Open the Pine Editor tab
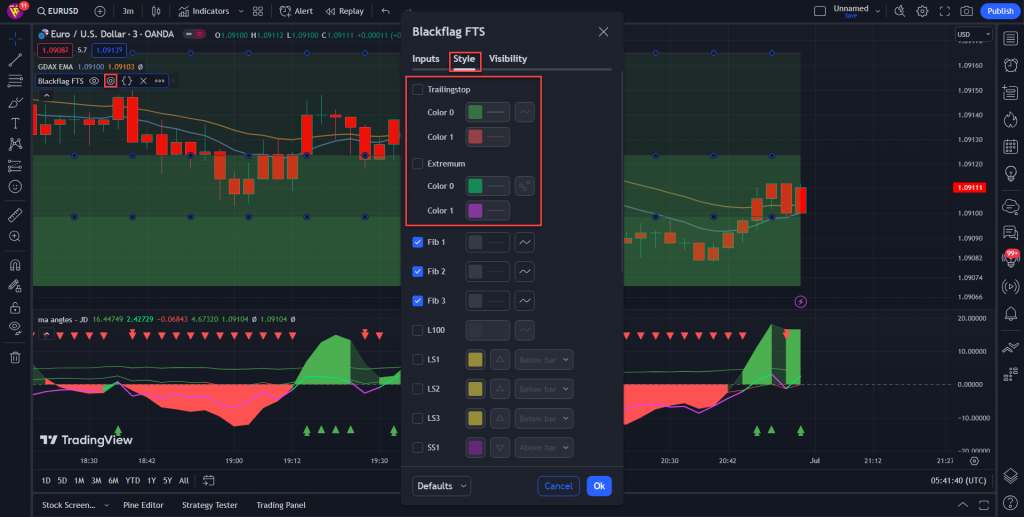This screenshot has width=1024, height=517. tap(144, 505)
